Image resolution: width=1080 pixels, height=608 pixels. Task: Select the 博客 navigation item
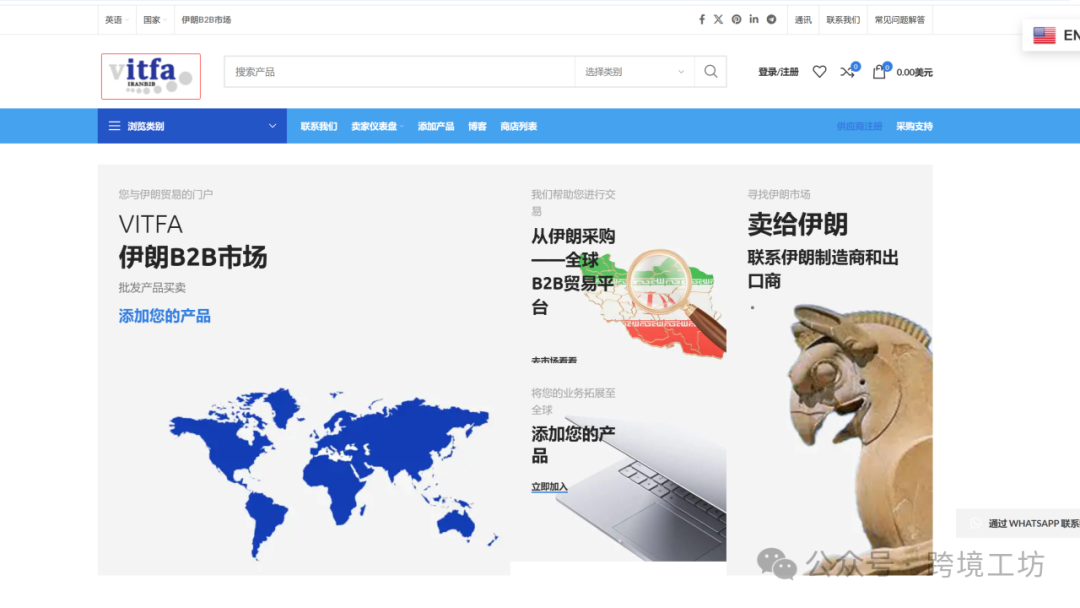coord(479,126)
